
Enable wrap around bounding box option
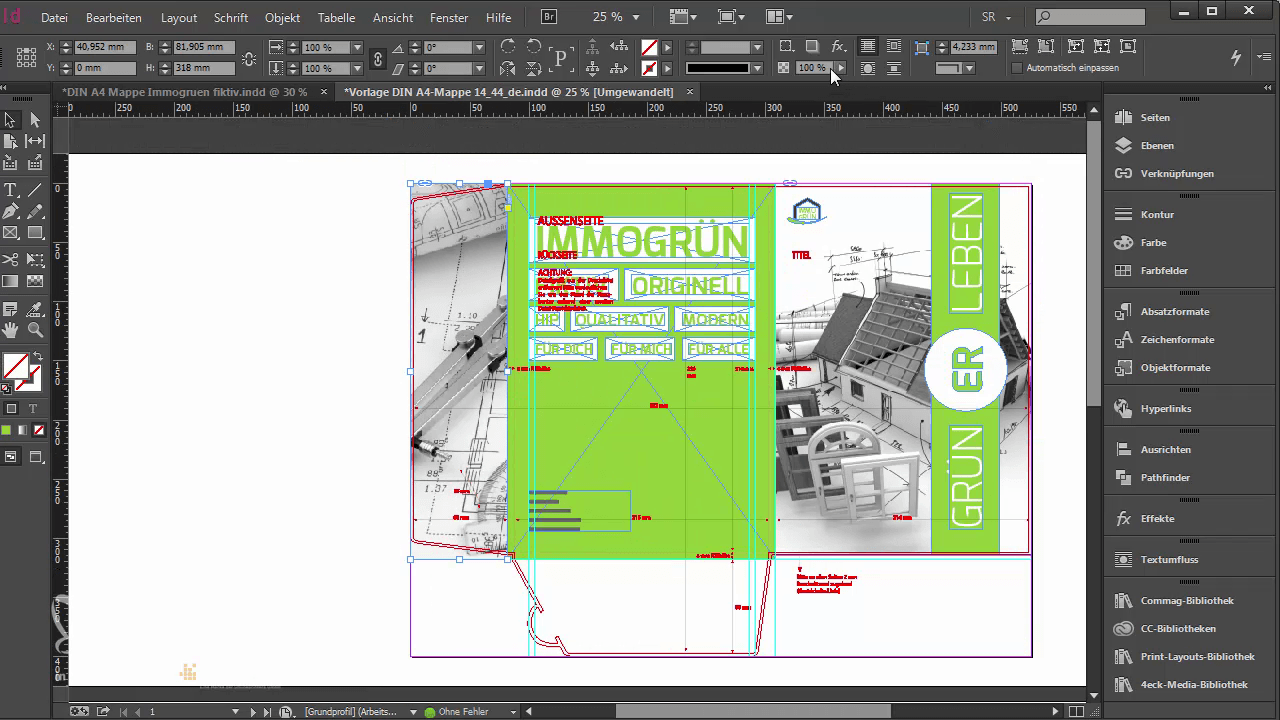tap(893, 47)
